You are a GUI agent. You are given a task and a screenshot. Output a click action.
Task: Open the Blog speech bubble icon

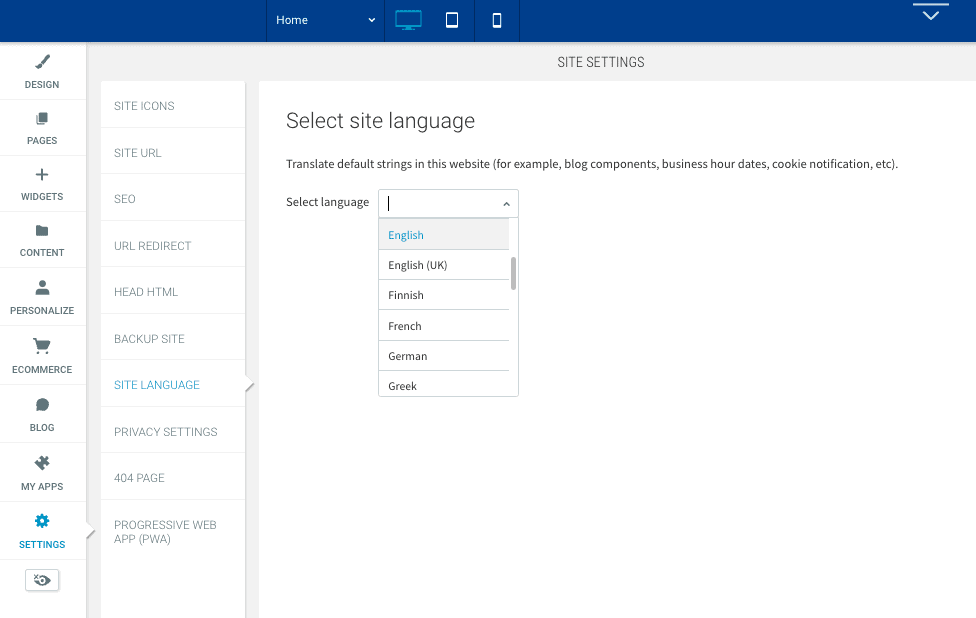coord(42,405)
